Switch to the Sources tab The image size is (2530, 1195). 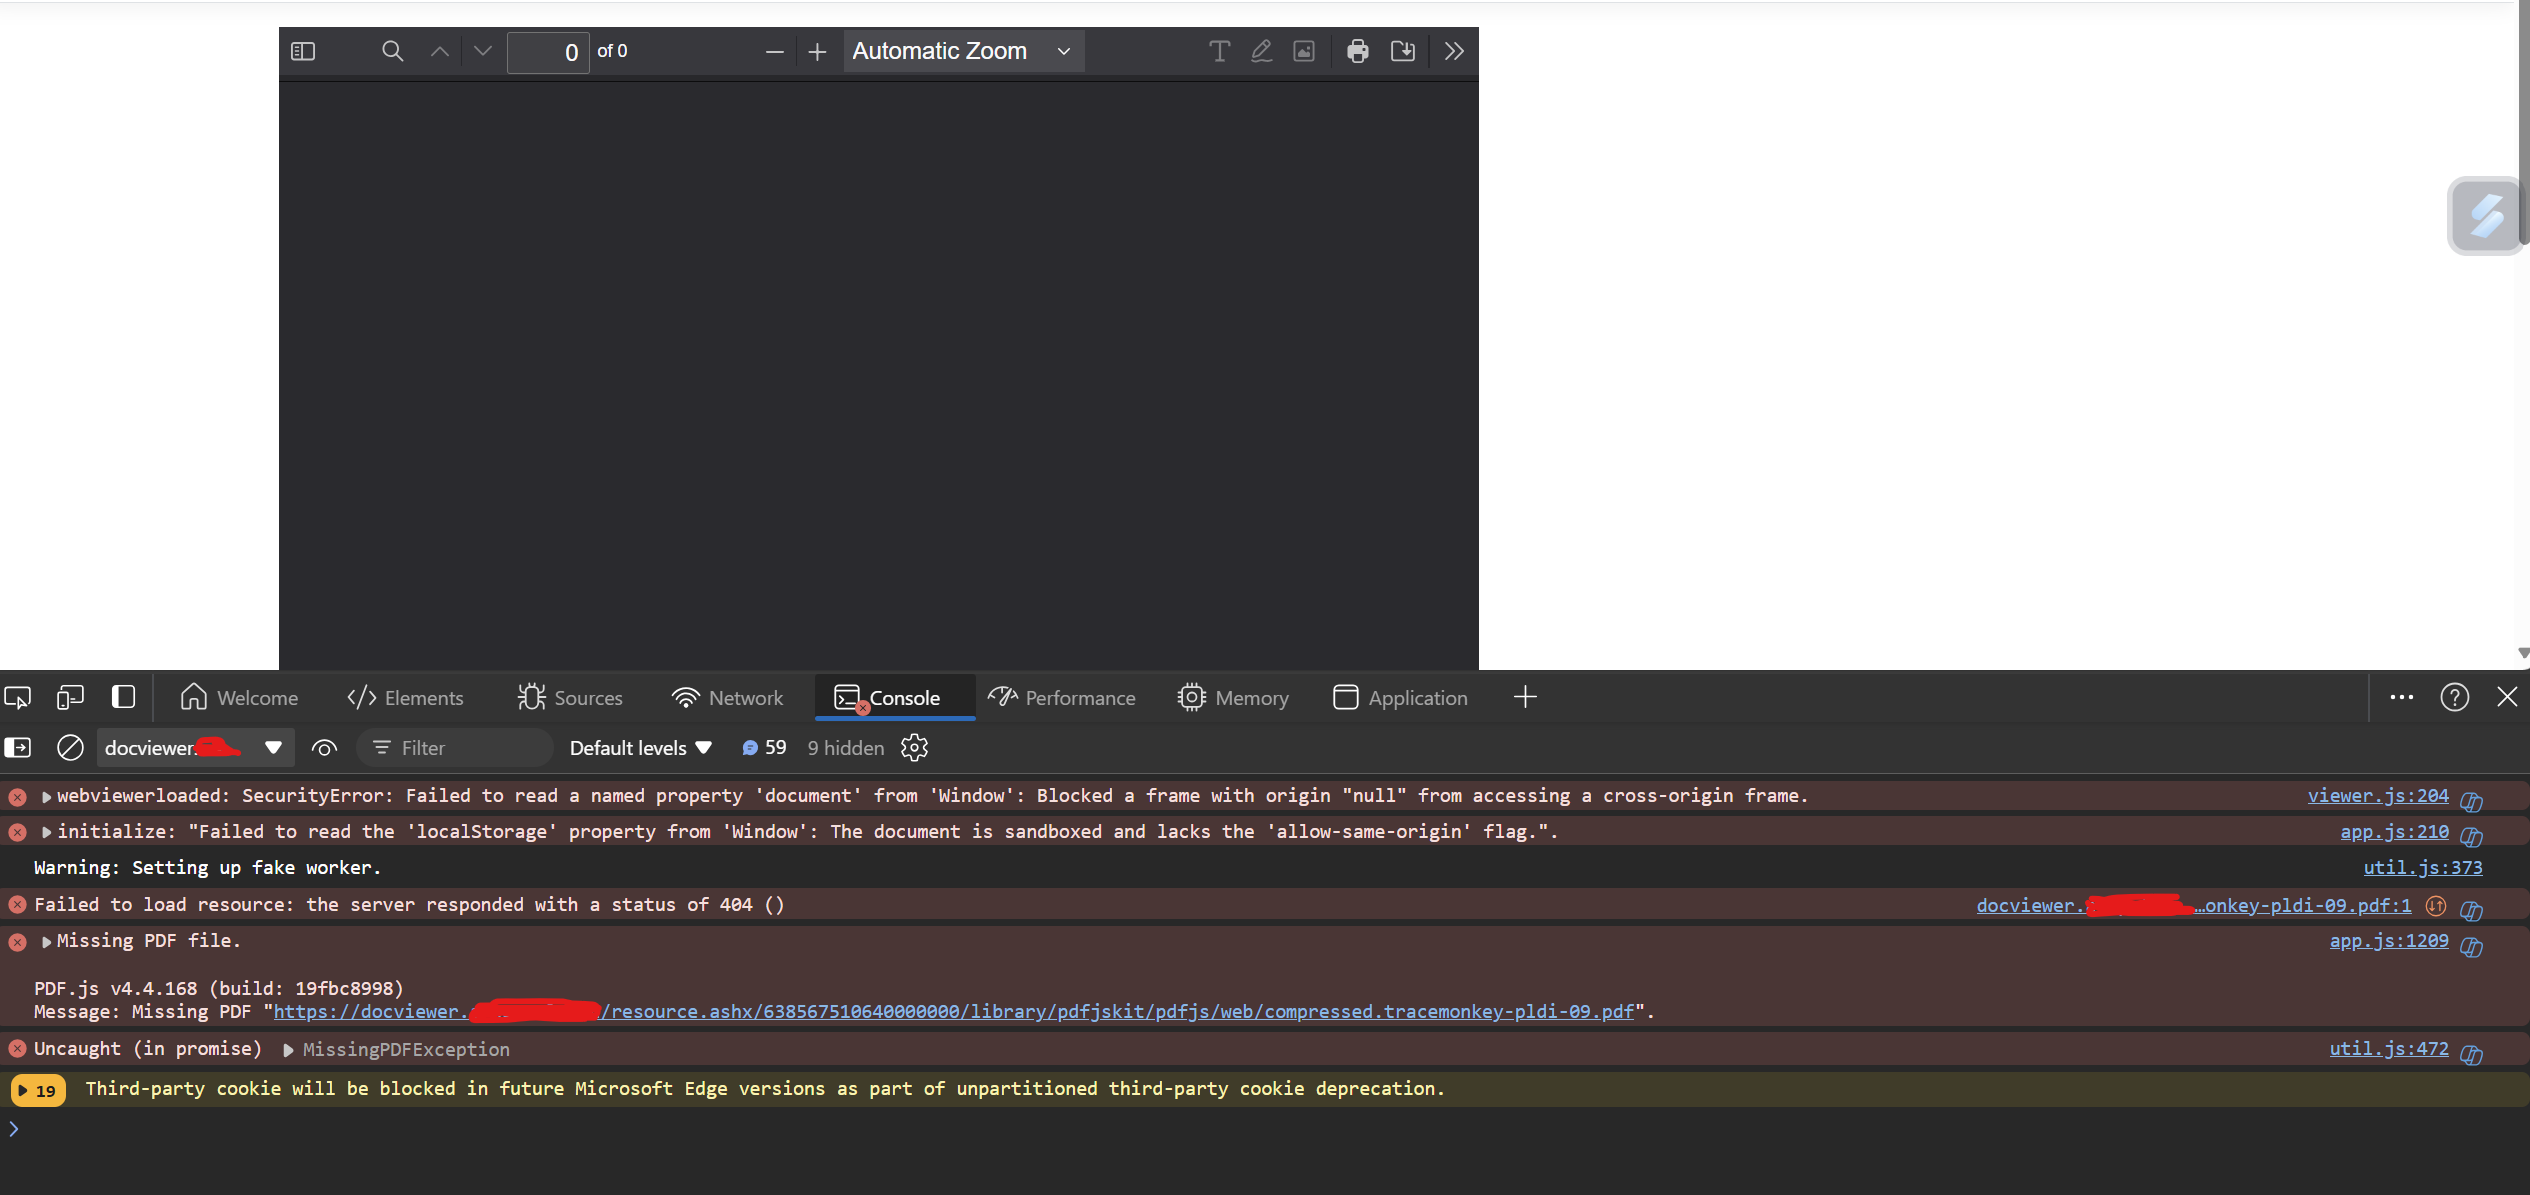click(570, 698)
